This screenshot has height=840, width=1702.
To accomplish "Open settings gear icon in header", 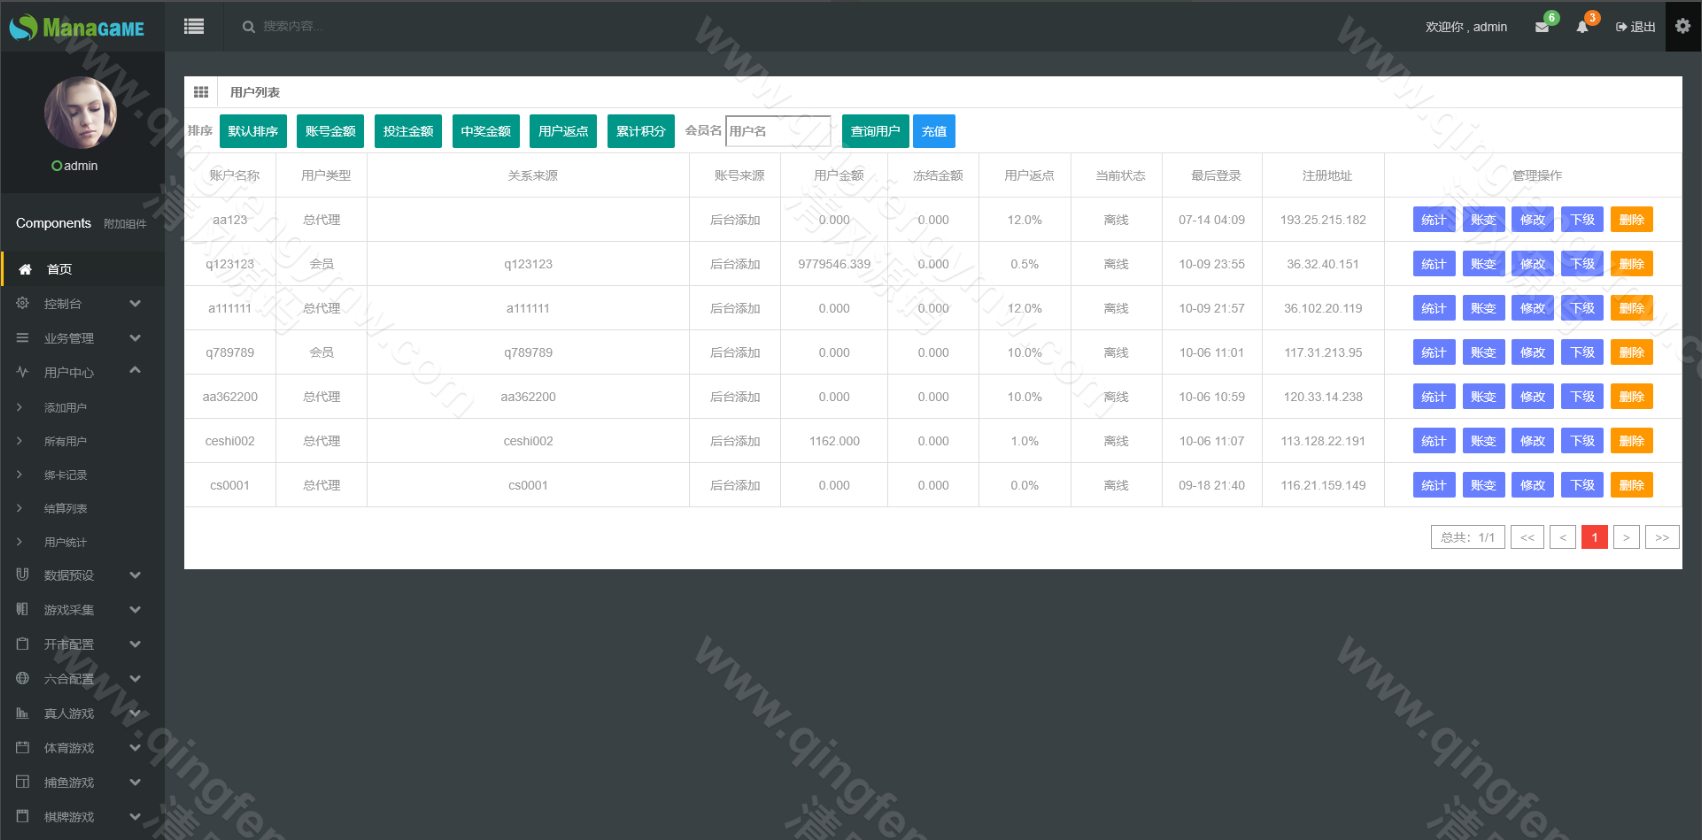I will (1683, 26).
